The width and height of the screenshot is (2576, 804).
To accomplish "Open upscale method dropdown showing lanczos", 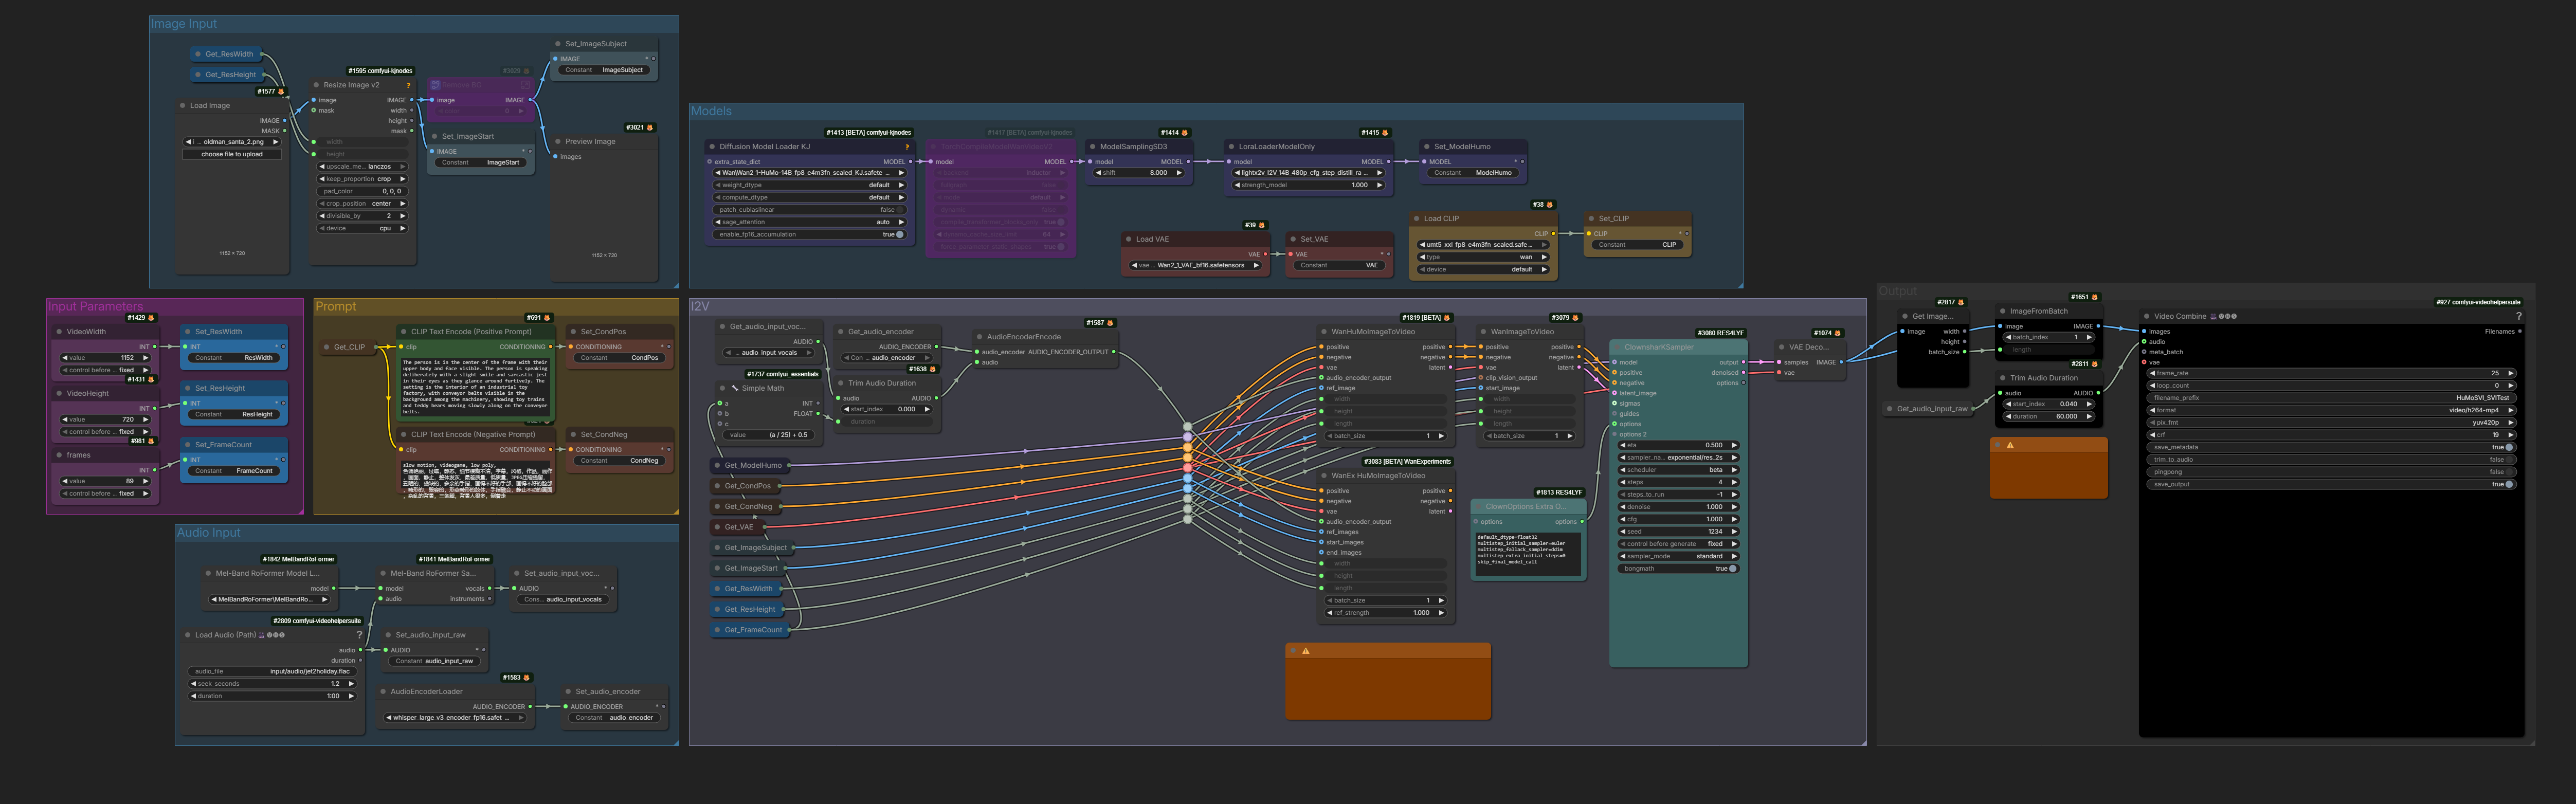I will [x=362, y=167].
